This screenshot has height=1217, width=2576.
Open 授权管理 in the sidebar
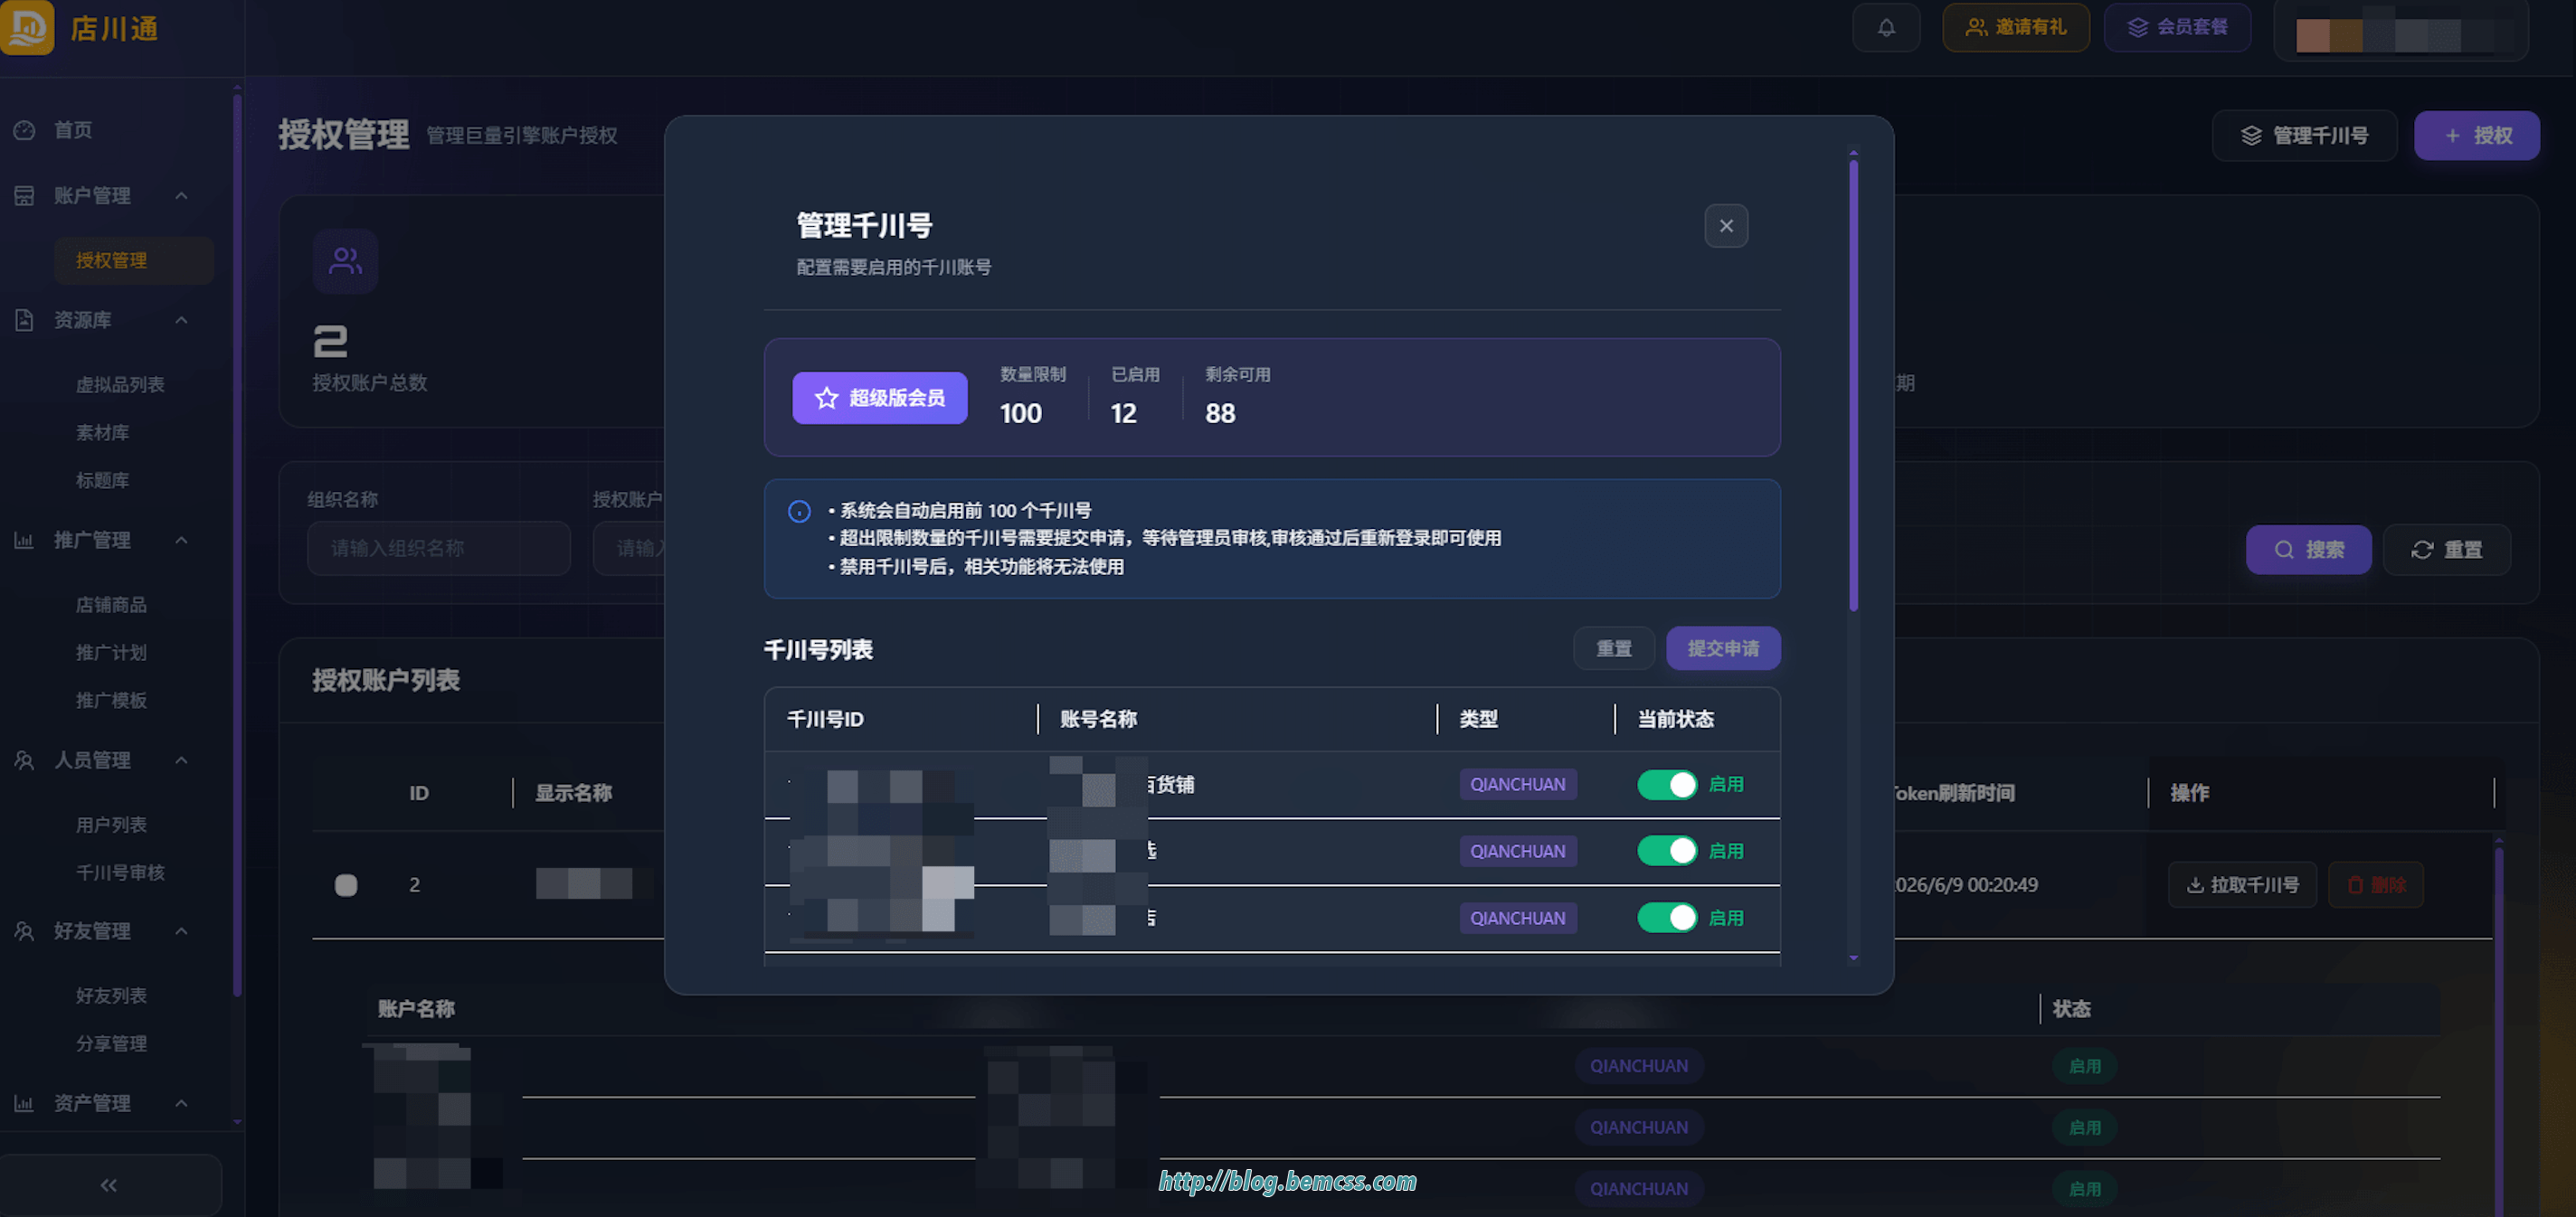point(134,261)
